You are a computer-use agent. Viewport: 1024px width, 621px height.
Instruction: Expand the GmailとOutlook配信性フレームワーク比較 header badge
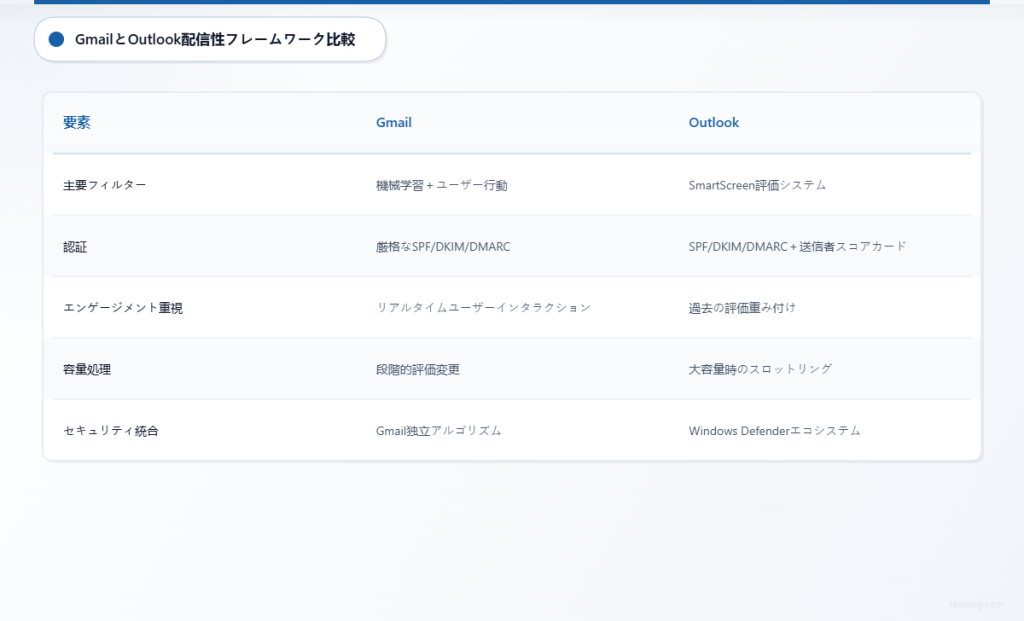point(210,39)
